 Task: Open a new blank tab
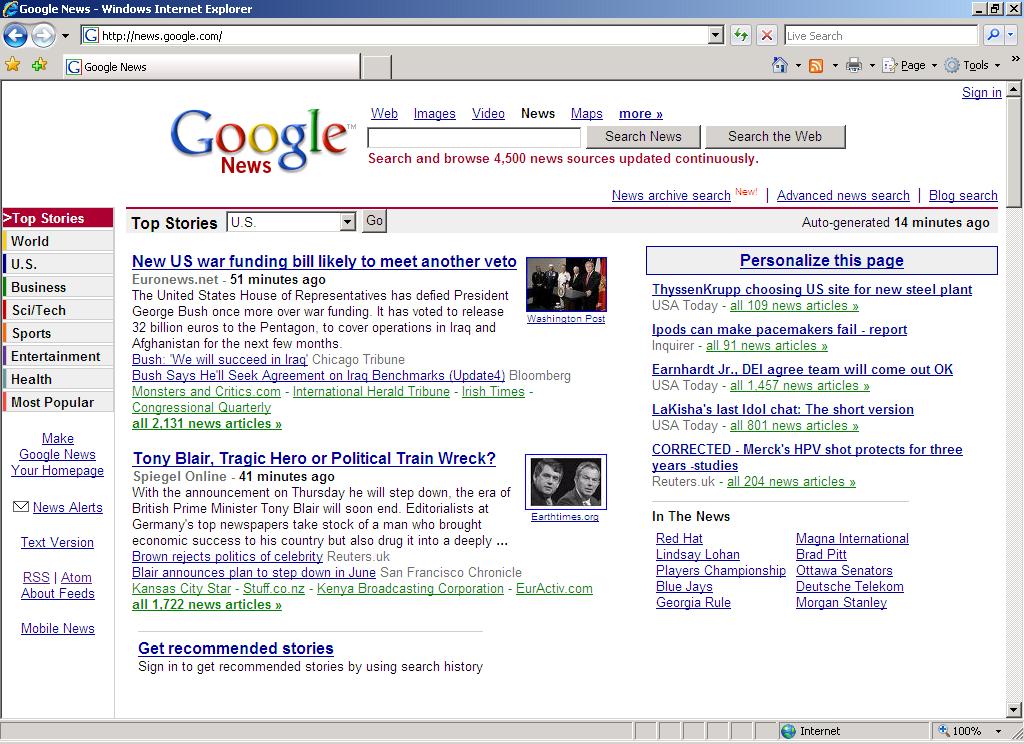click(376, 67)
